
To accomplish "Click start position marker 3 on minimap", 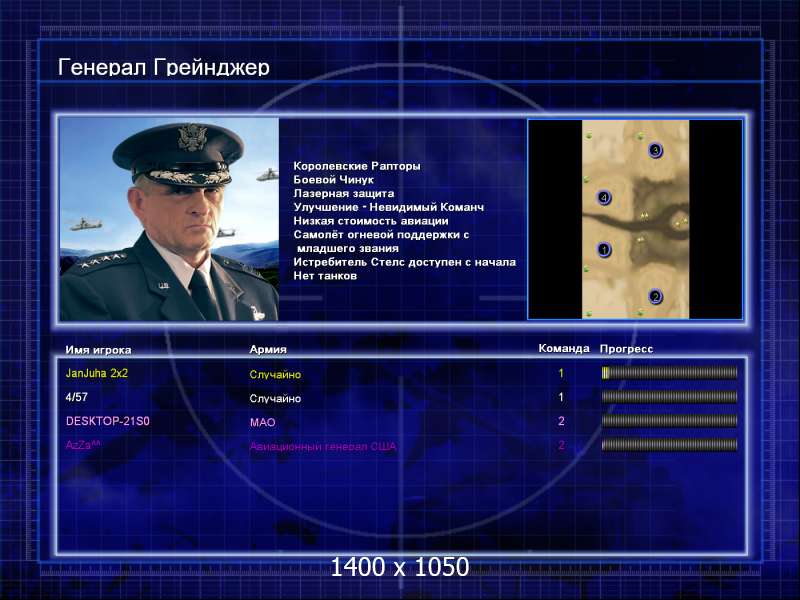I will click(x=656, y=151).
